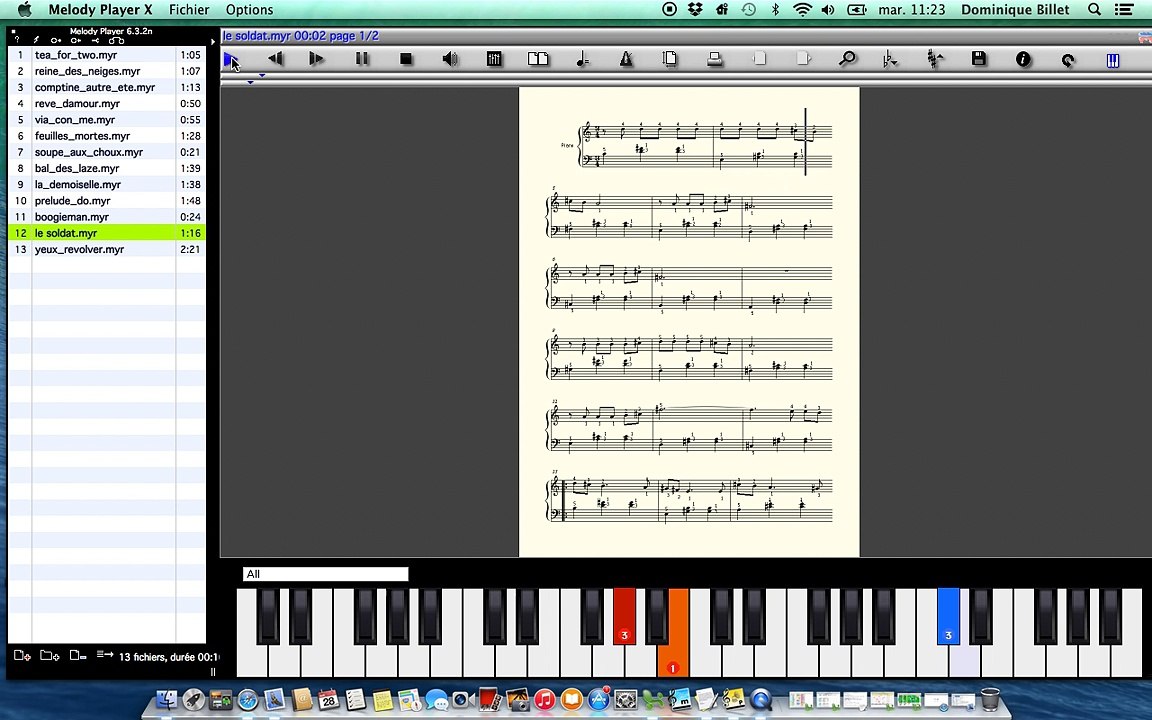Go to previous page icon
Viewport: 1152px width, 720px height.
pos(759,59)
